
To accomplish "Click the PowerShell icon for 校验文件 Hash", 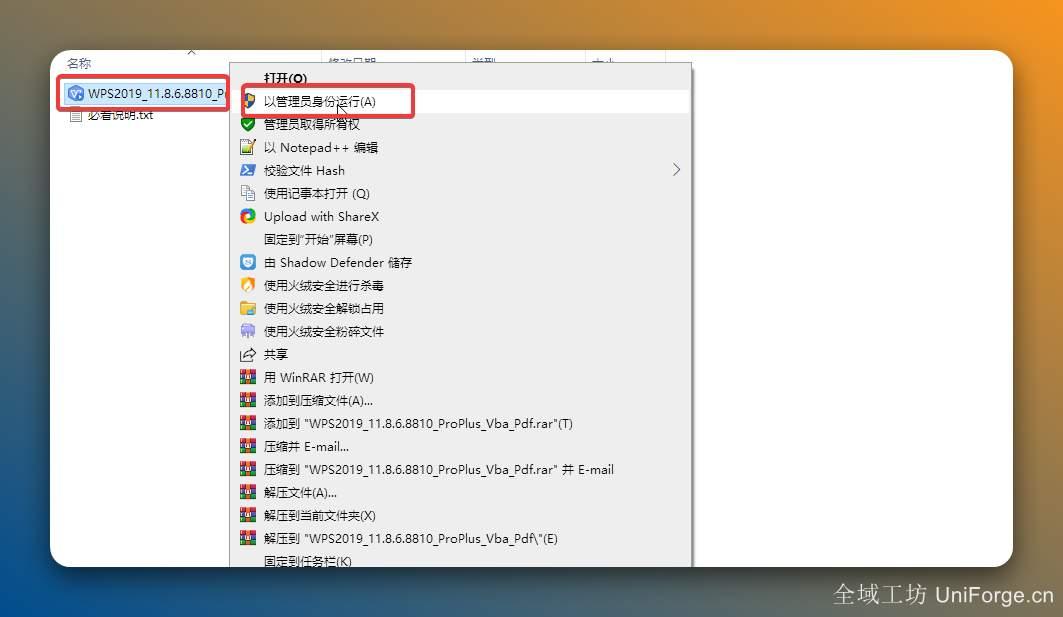I will 248,170.
